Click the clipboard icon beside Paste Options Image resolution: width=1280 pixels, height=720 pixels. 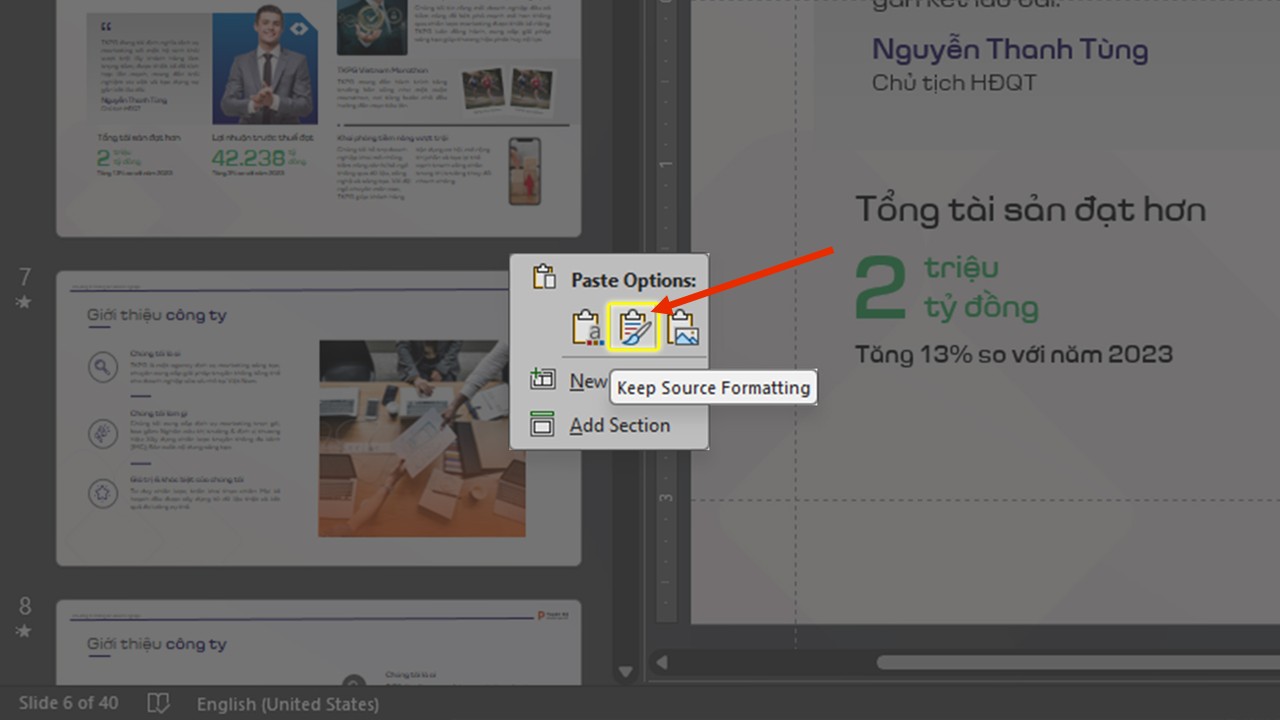pyautogui.click(x=545, y=277)
